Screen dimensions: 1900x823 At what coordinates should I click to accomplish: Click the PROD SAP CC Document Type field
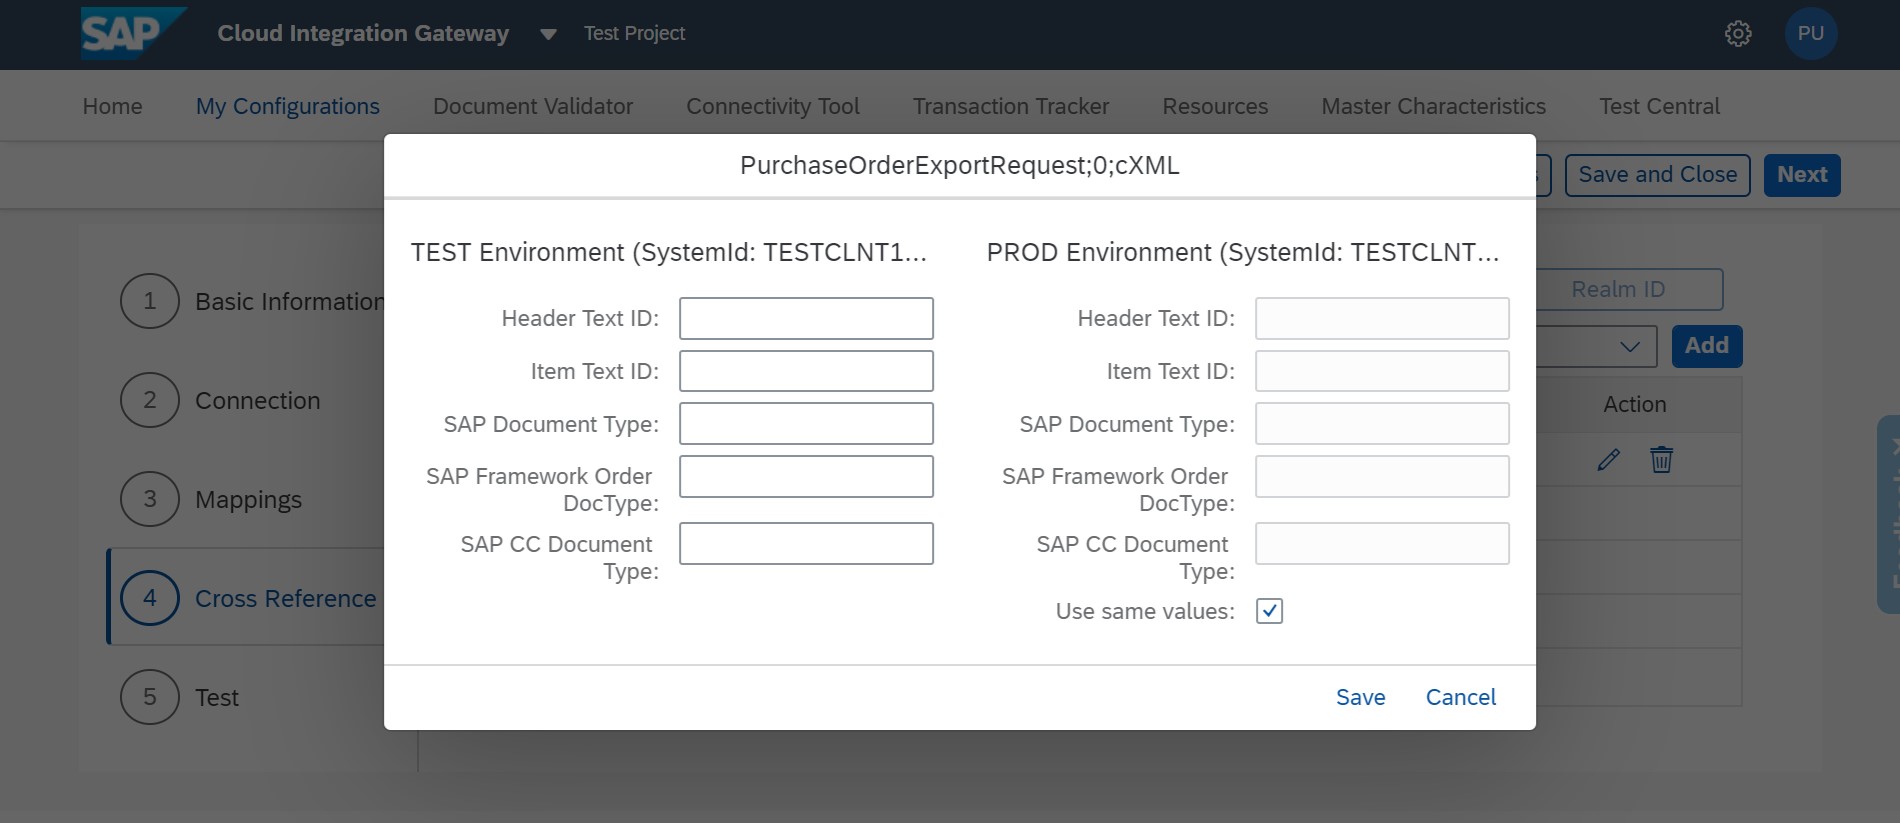(1382, 544)
